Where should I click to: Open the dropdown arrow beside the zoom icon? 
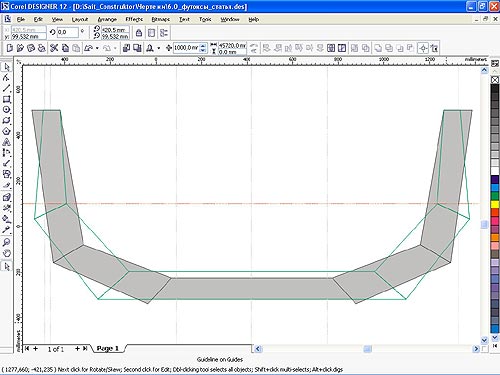pyautogui.click(x=158, y=48)
